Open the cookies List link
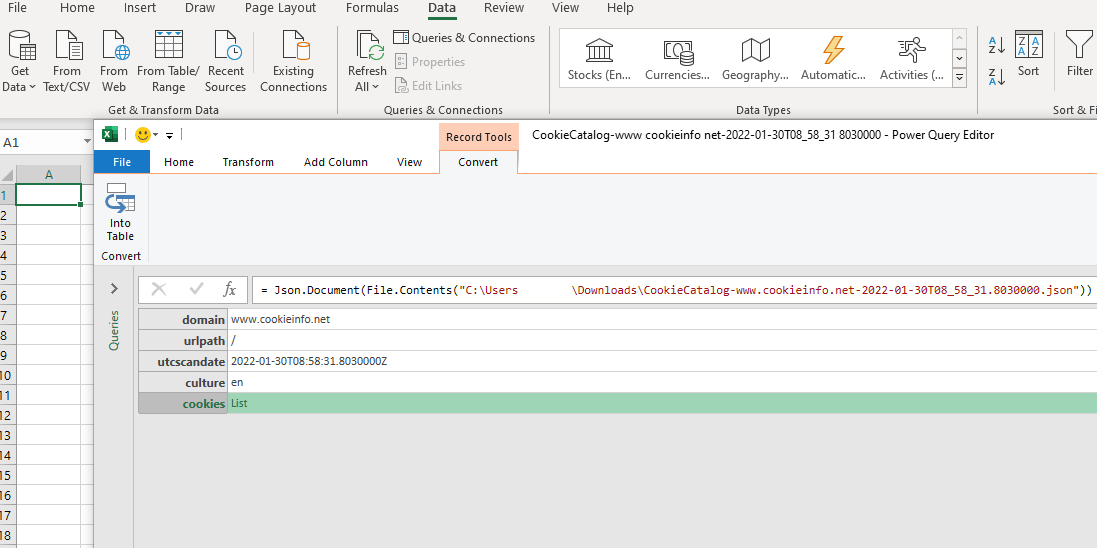The image size is (1097, 548). point(239,403)
